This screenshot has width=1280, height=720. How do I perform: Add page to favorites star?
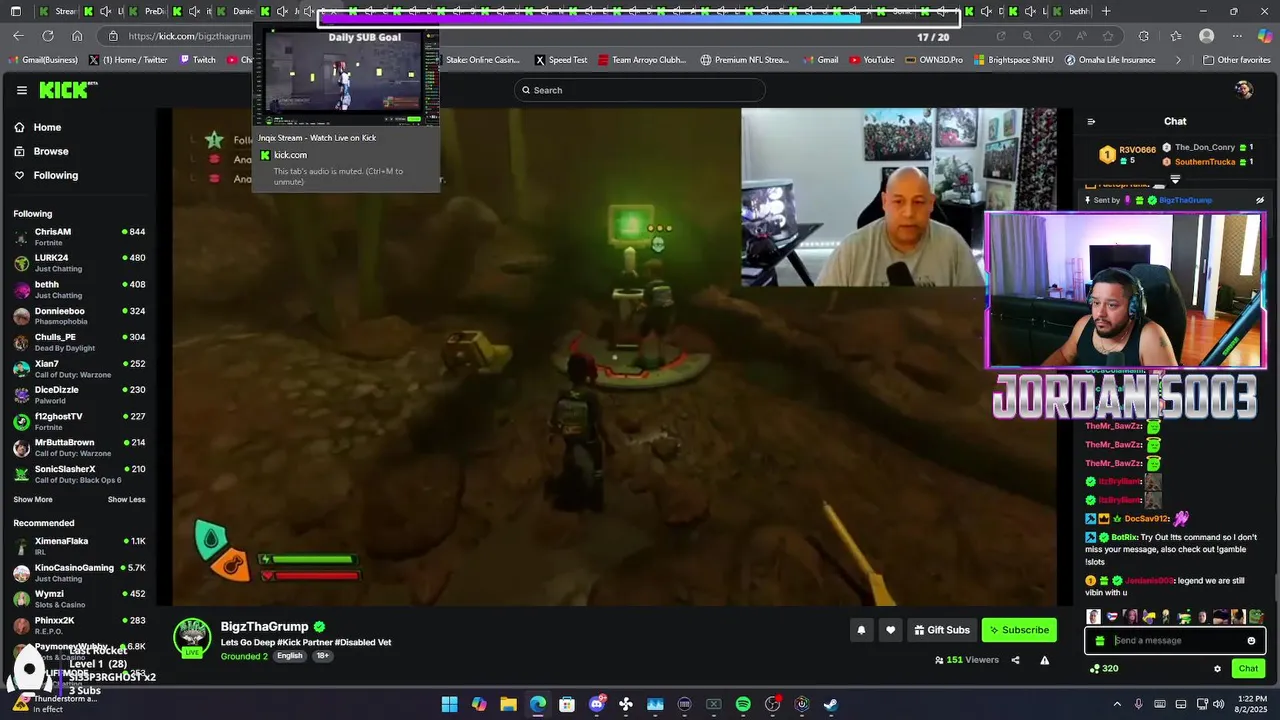pos(1107,36)
